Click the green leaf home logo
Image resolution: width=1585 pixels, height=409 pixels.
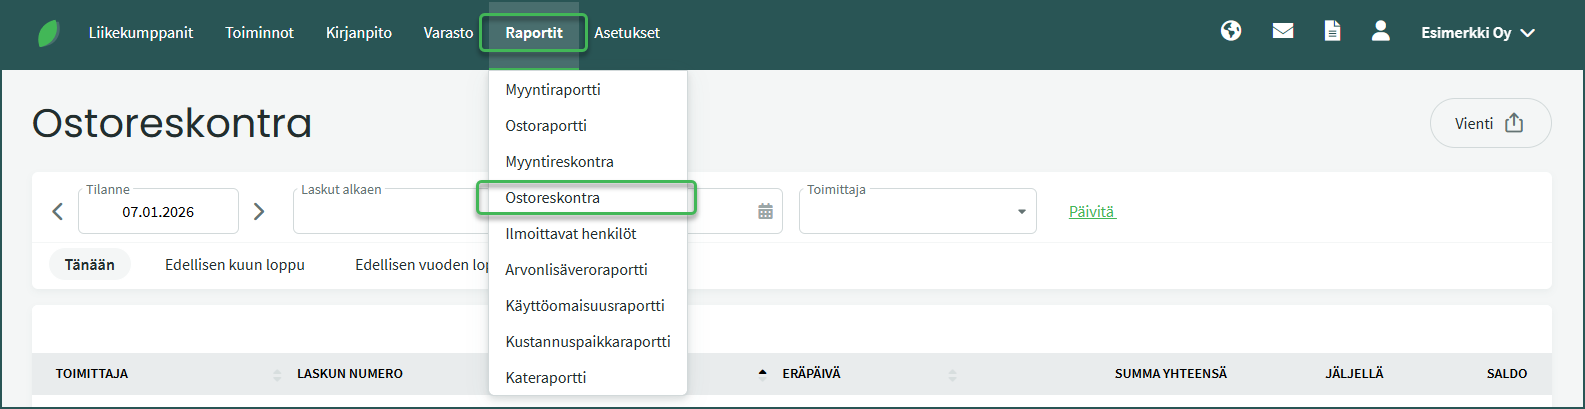[x=48, y=33]
